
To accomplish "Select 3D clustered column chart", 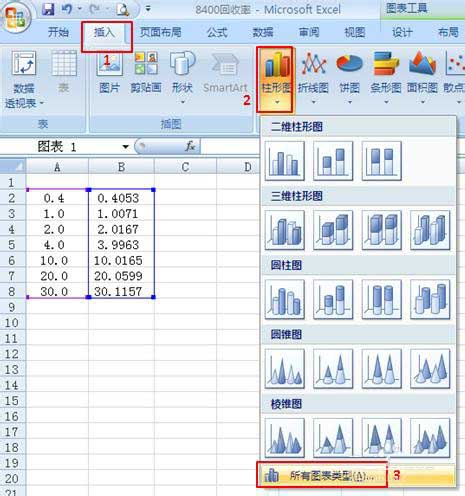I will click(x=285, y=230).
